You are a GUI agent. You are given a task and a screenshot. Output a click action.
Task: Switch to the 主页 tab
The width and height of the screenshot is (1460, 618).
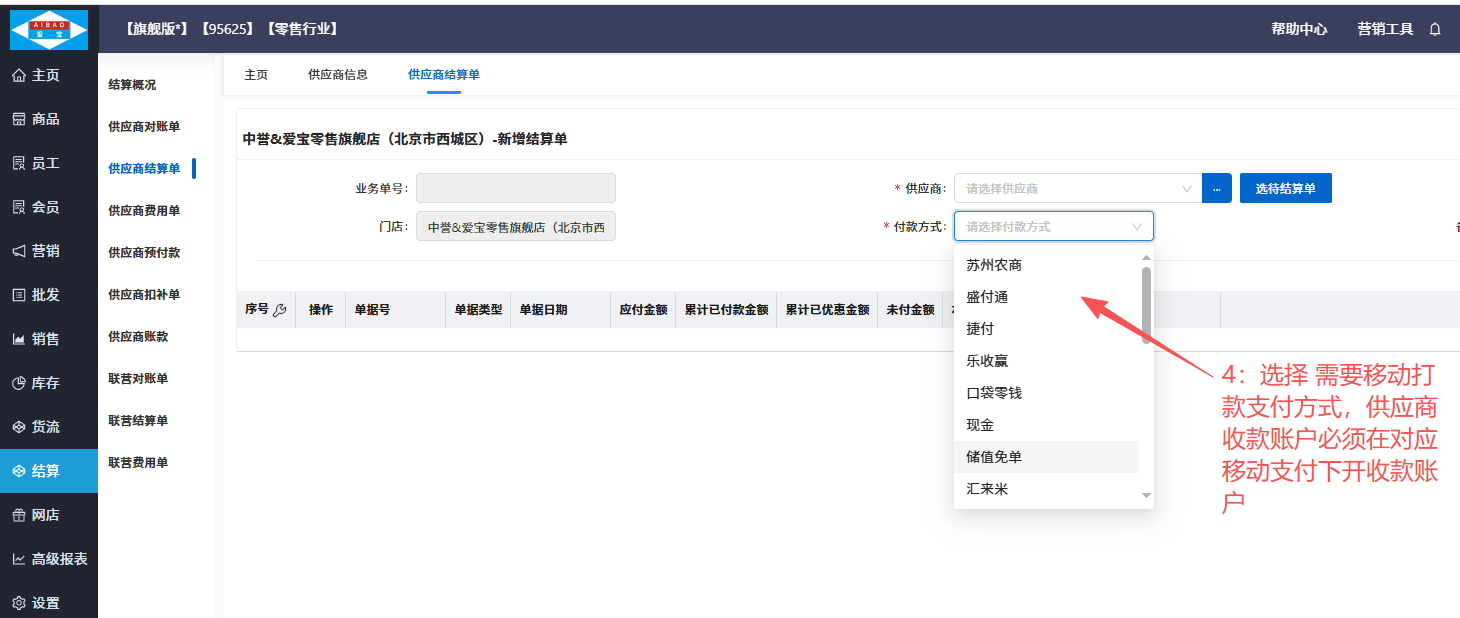256,75
